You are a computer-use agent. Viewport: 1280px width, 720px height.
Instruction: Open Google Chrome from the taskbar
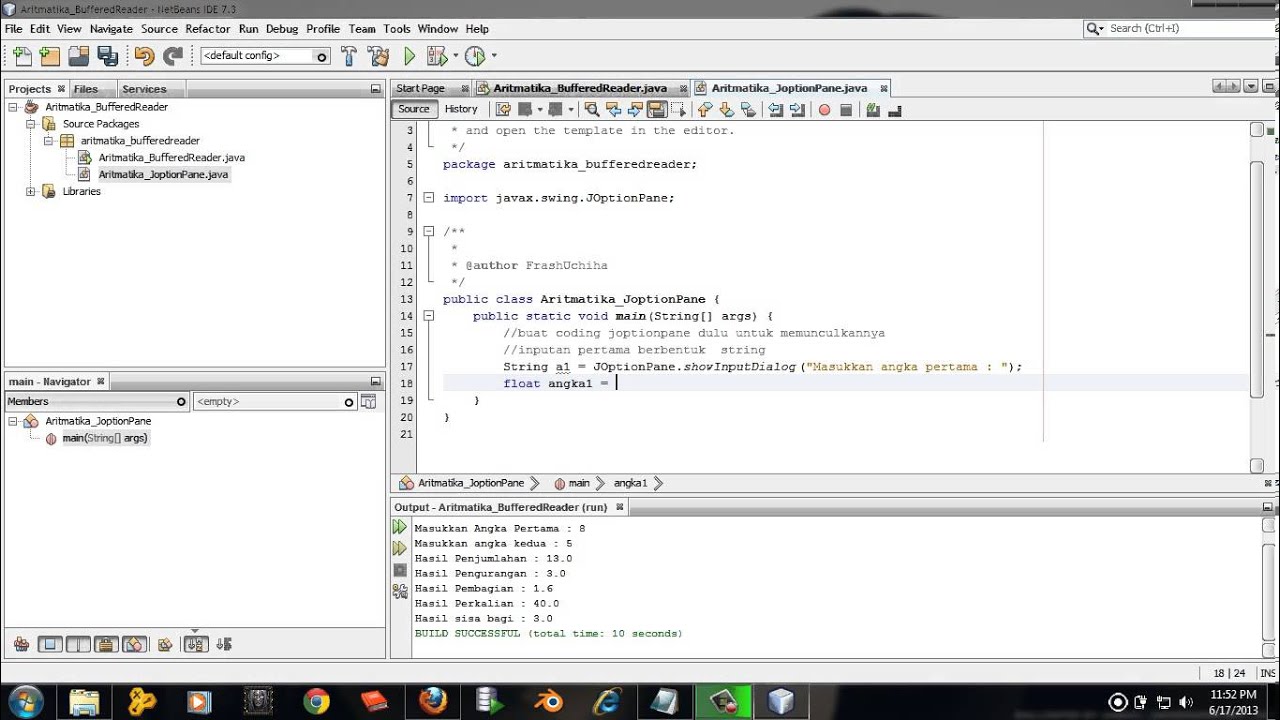[x=316, y=701]
